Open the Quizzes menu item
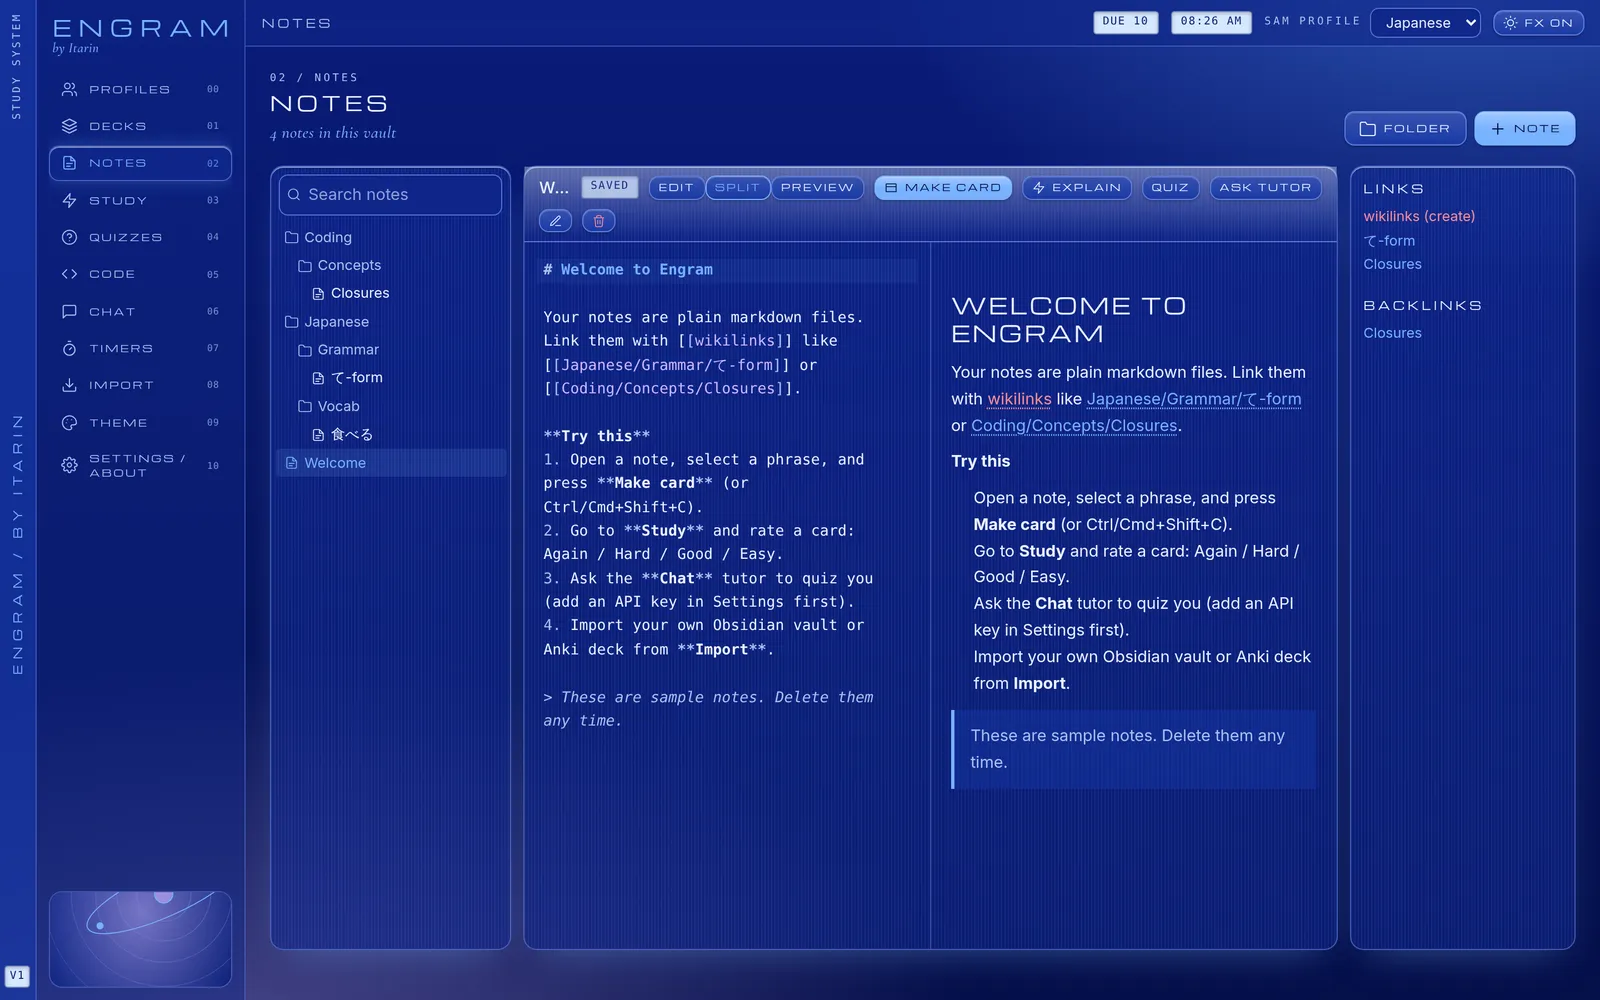This screenshot has height=1000, width=1600. [x=140, y=237]
